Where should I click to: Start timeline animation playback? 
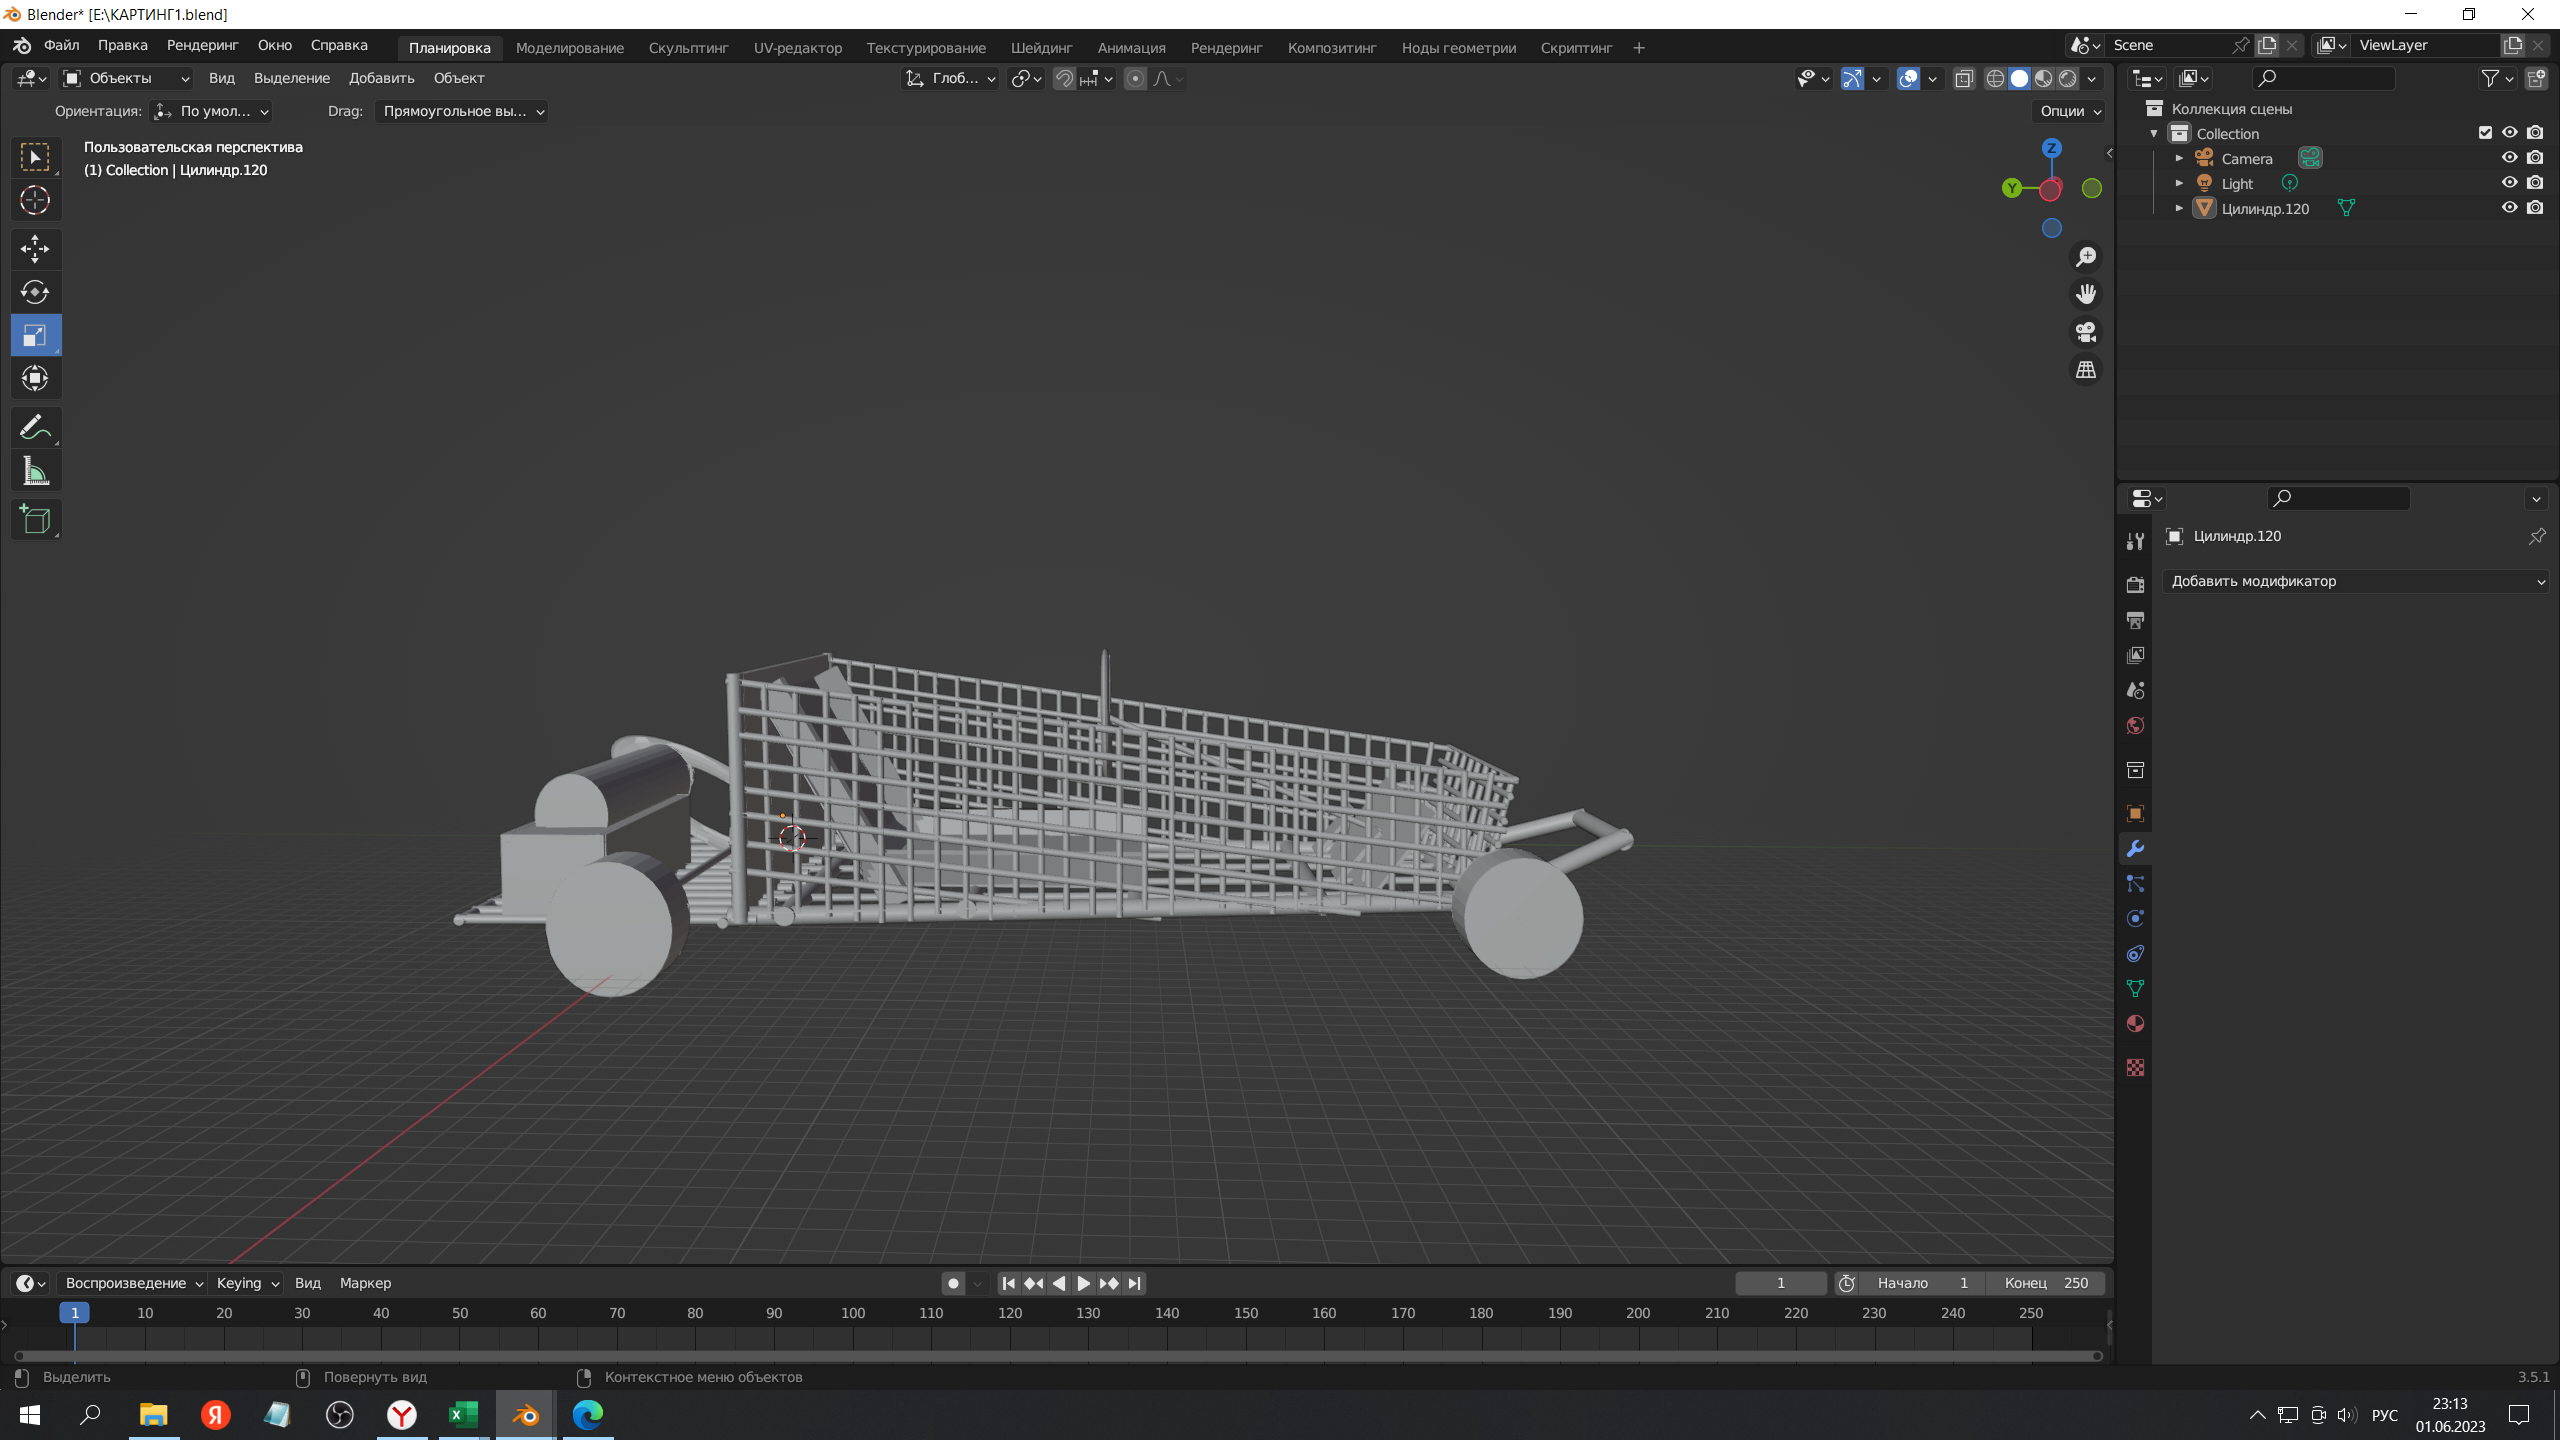pyautogui.click(x=1083, y=1283)
